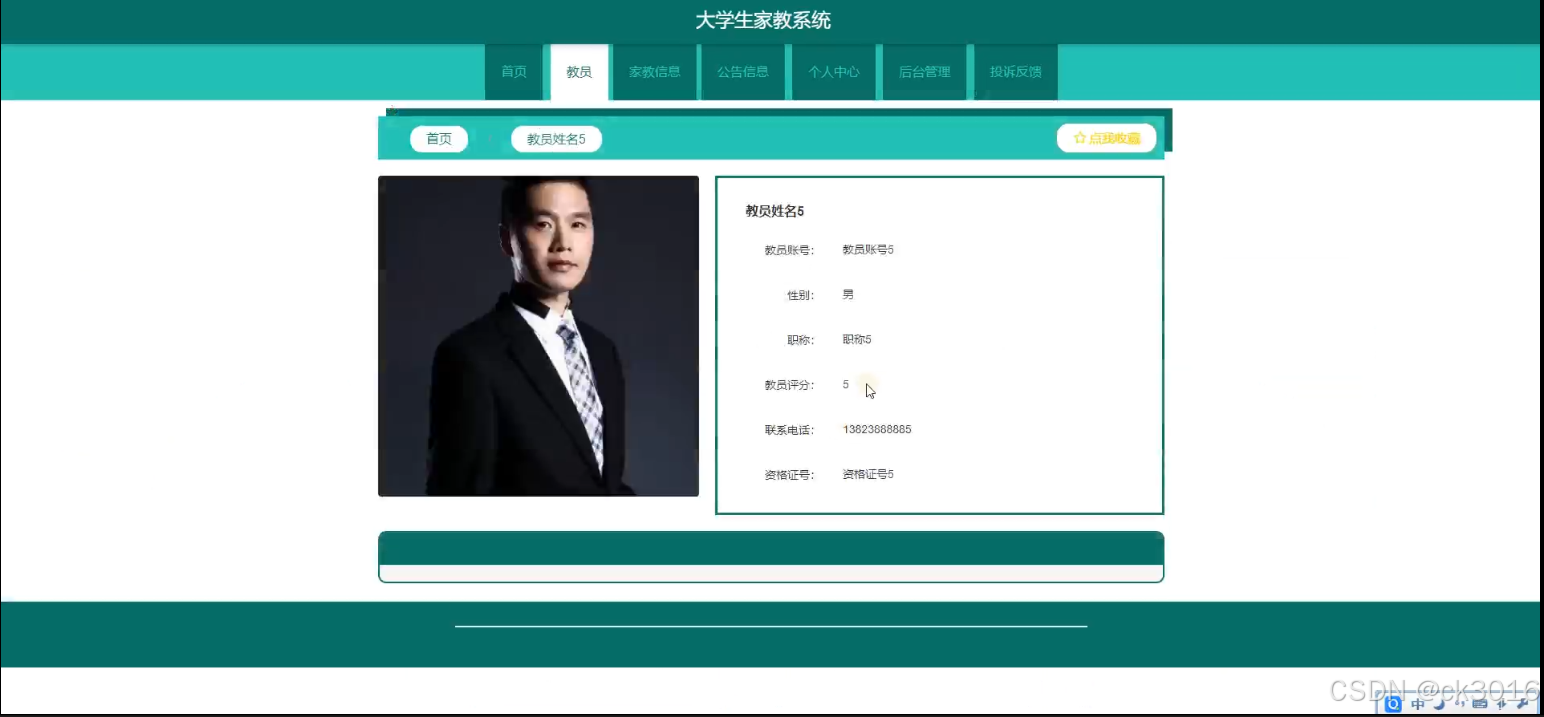
Task: Click the 首页 breadcrumb link
Action: 439,139
